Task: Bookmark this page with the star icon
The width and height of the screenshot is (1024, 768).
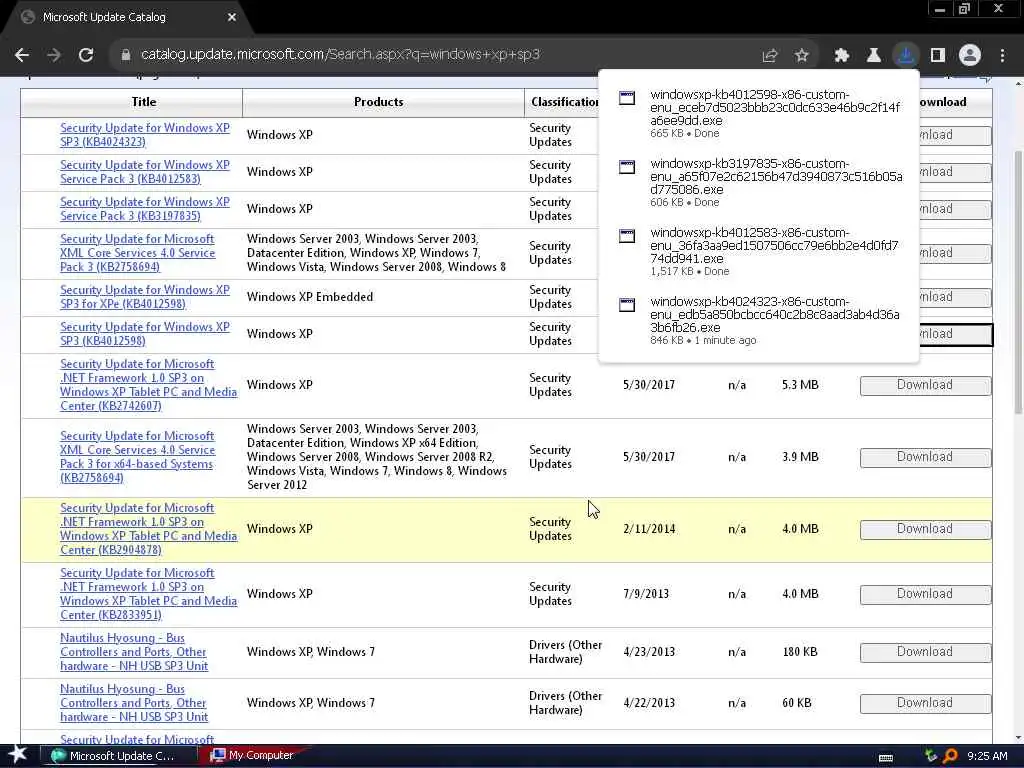Action: coord(802,56)
